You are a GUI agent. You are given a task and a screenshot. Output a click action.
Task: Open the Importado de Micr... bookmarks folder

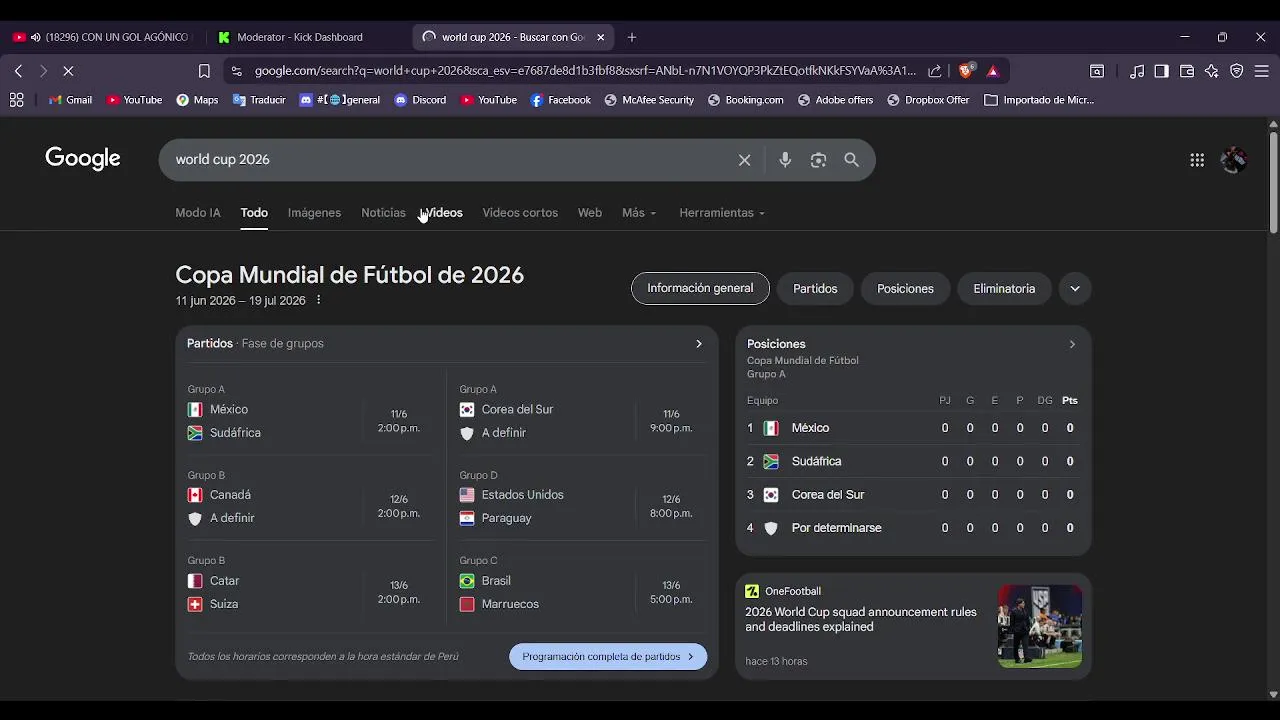click(1039, 100)
